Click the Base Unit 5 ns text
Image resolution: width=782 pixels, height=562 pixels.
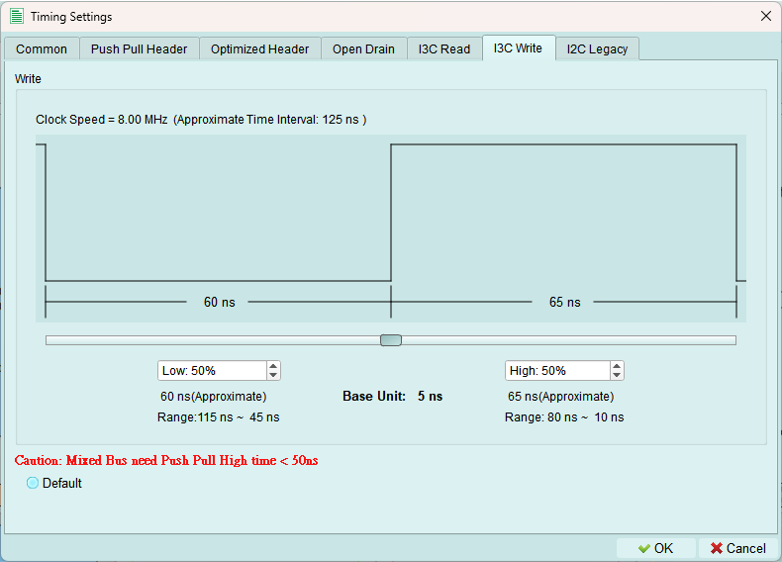pyautogui.click(x=392, y=396)
